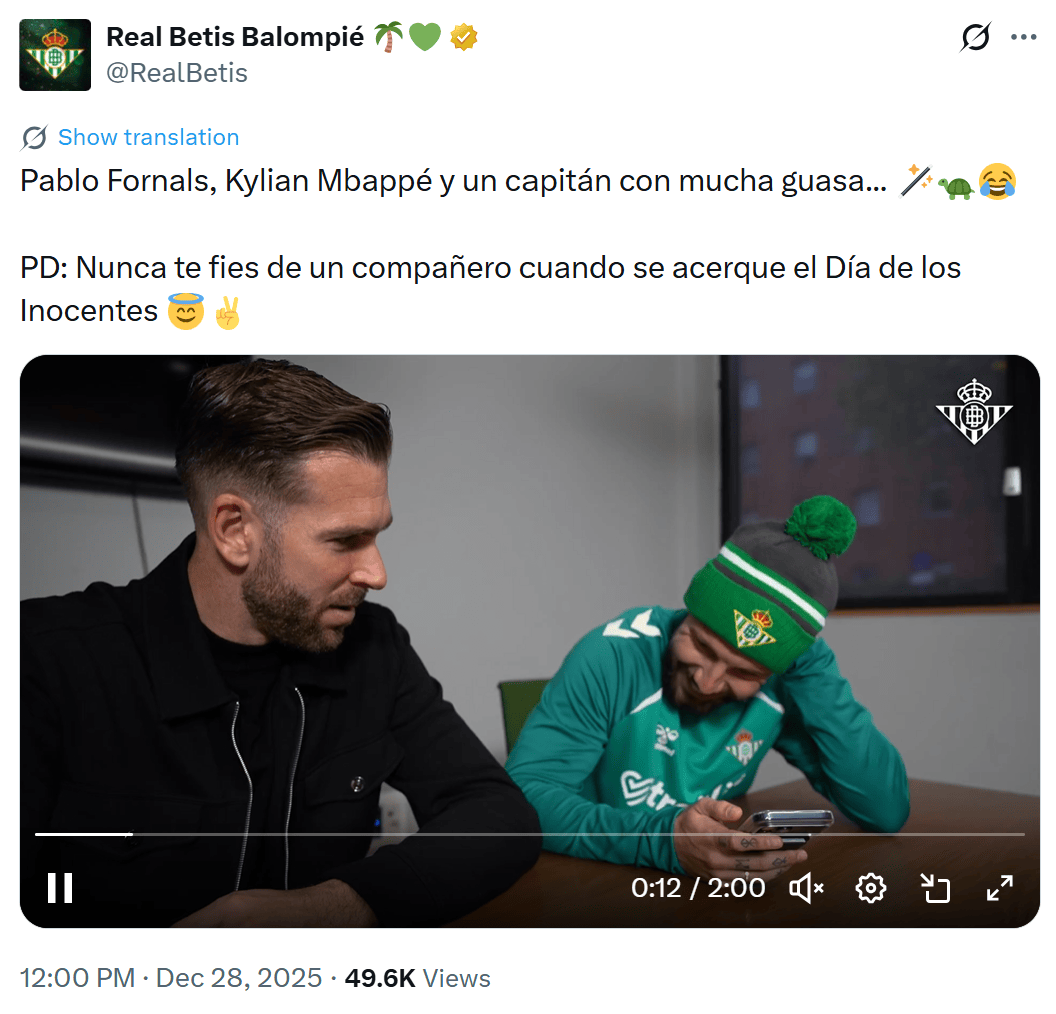The height and width of the screenshot is (1014, 1056).
Task: Click the 0:12 / 2:00 time display
Action: pos(698,888)
